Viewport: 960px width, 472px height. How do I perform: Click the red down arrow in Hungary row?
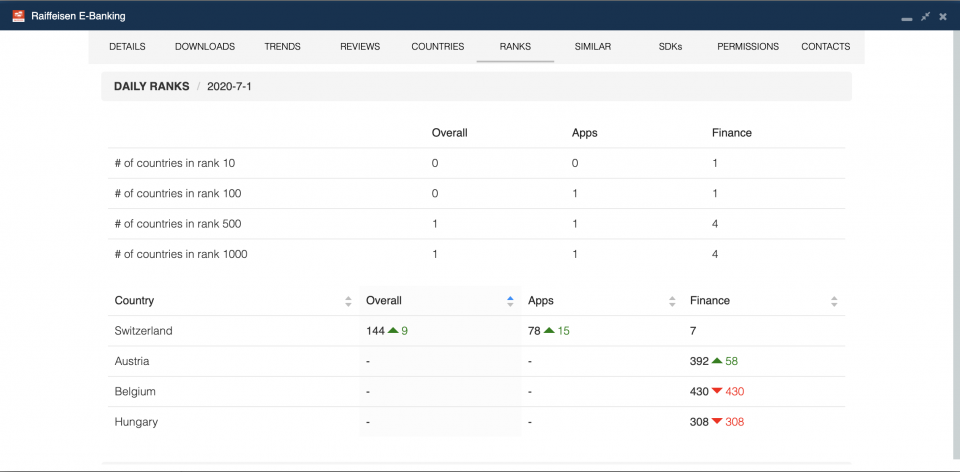[x=717, y=422]
